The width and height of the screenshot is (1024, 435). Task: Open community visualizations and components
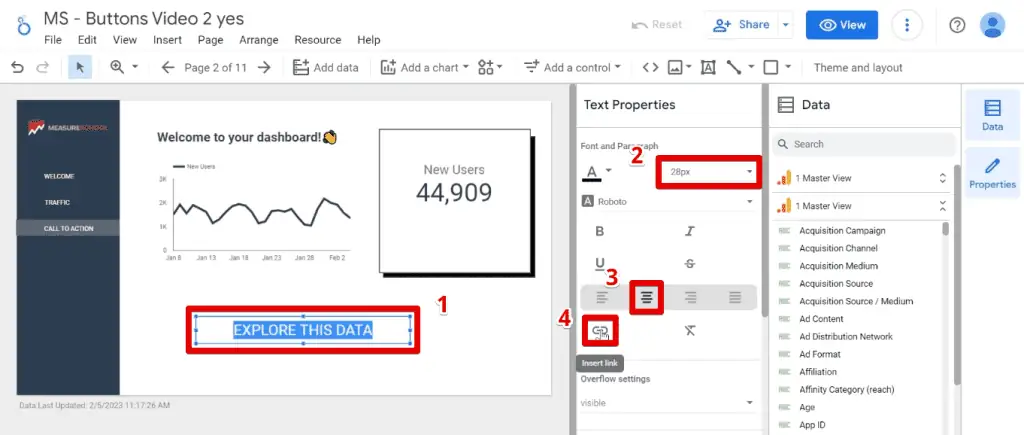click(x=490, y=67)
